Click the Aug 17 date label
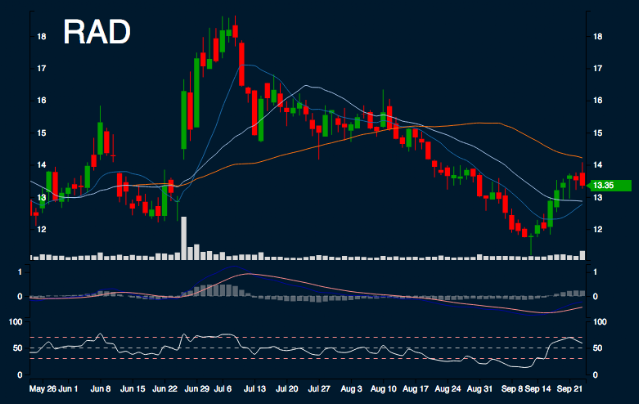The image size is (639, 404). click(415, 389)
